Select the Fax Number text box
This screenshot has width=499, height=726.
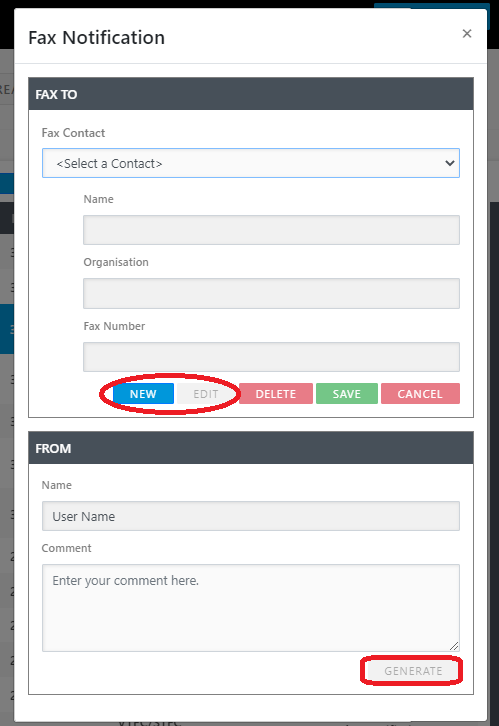[x=271, y=357]
